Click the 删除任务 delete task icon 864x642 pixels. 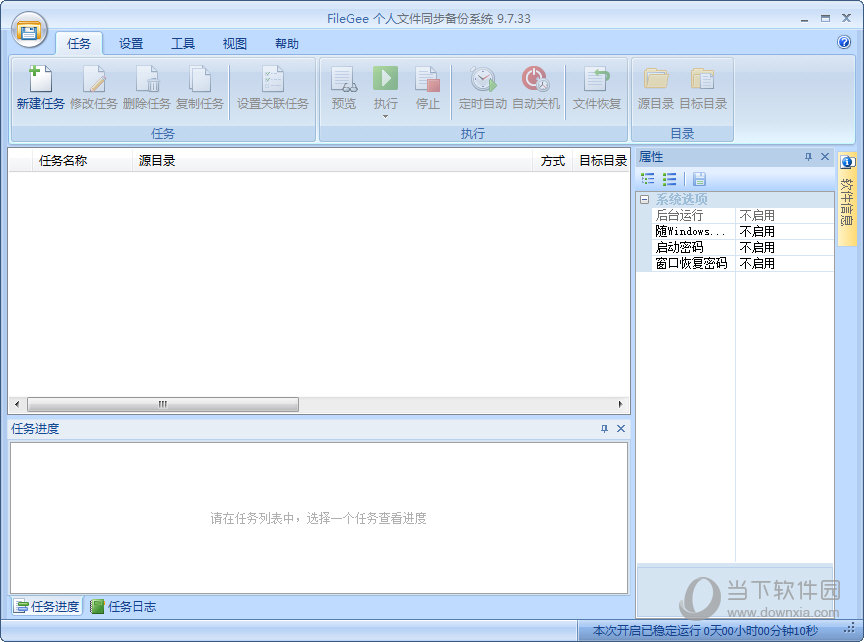(147, 79)
